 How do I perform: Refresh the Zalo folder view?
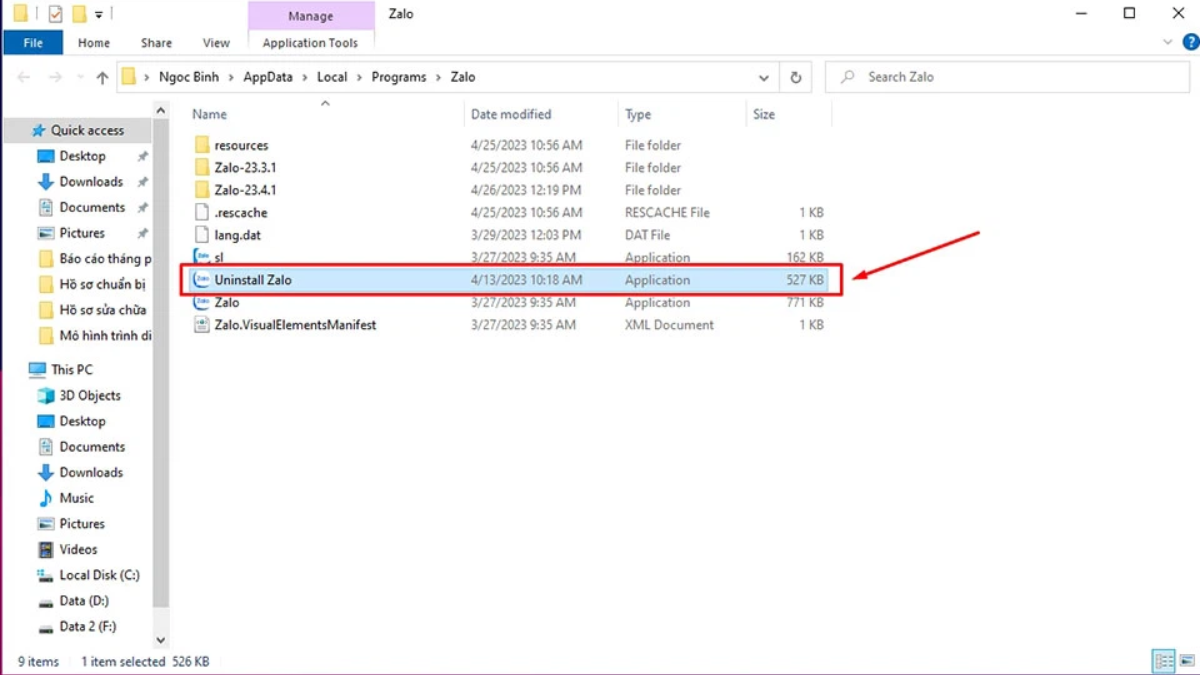point(796,77)
